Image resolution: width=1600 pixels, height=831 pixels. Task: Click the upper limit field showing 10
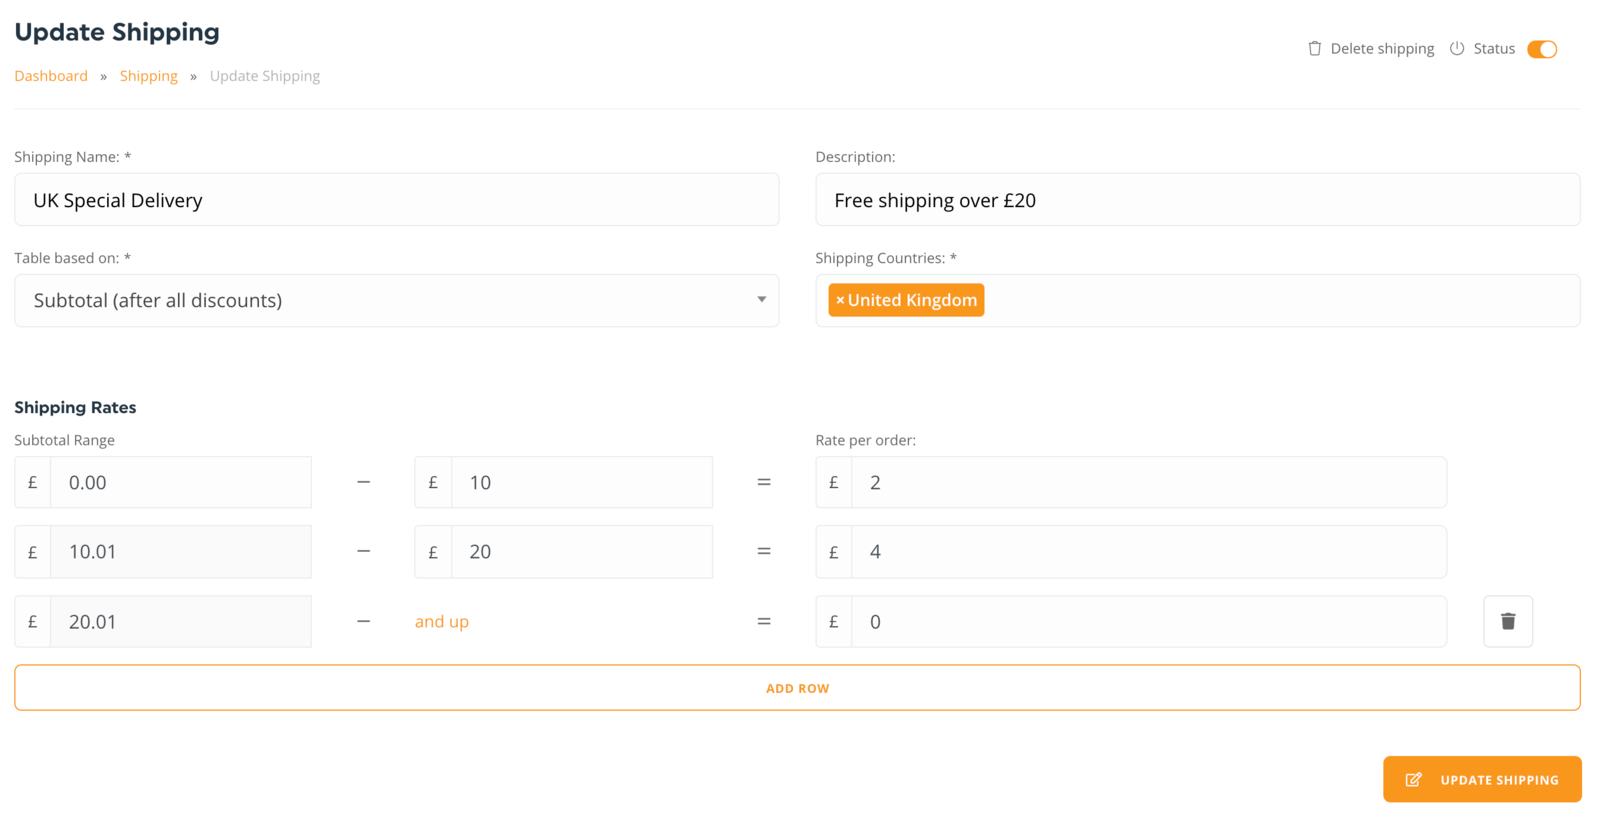pos(581,483)
